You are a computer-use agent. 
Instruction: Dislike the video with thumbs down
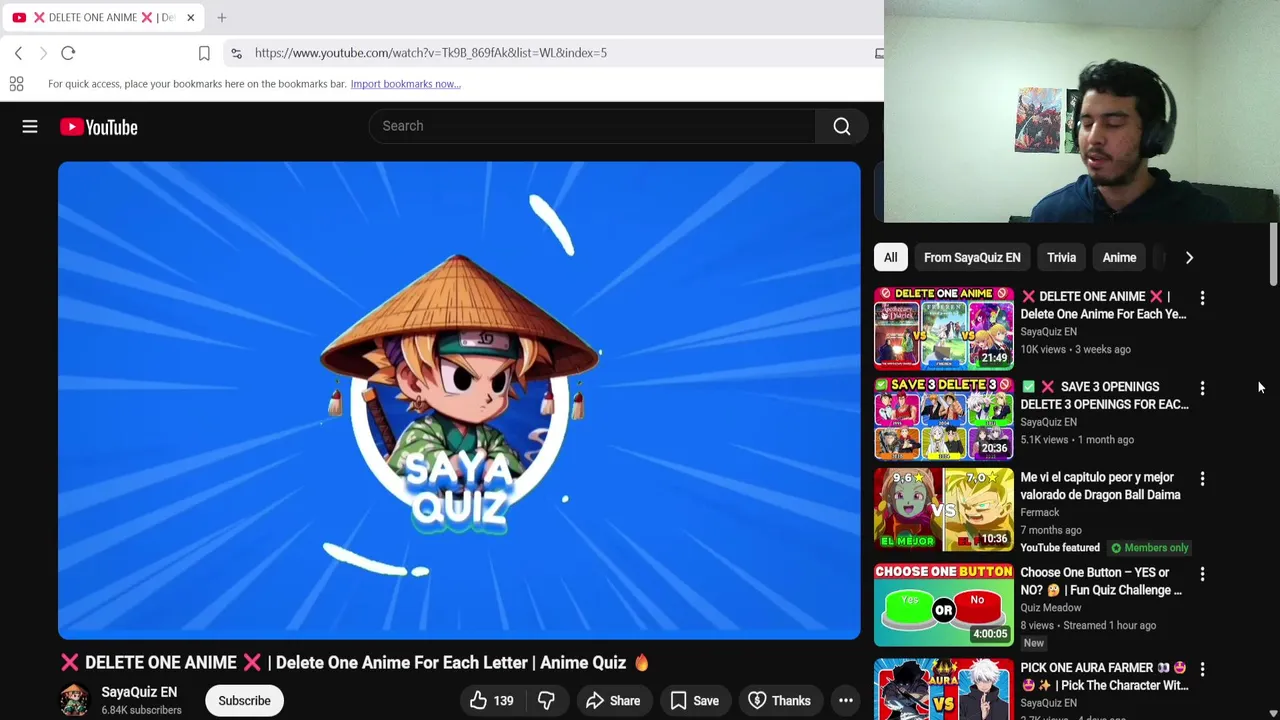[x=546, y=701]
